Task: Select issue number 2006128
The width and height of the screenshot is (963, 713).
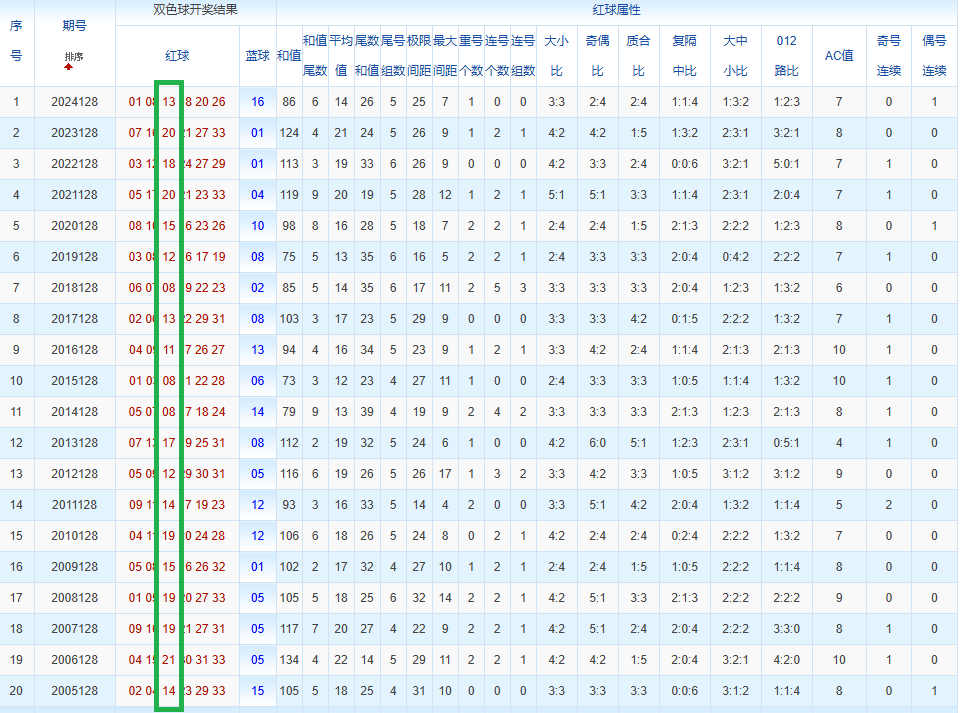Action: [x=74, y=660]
